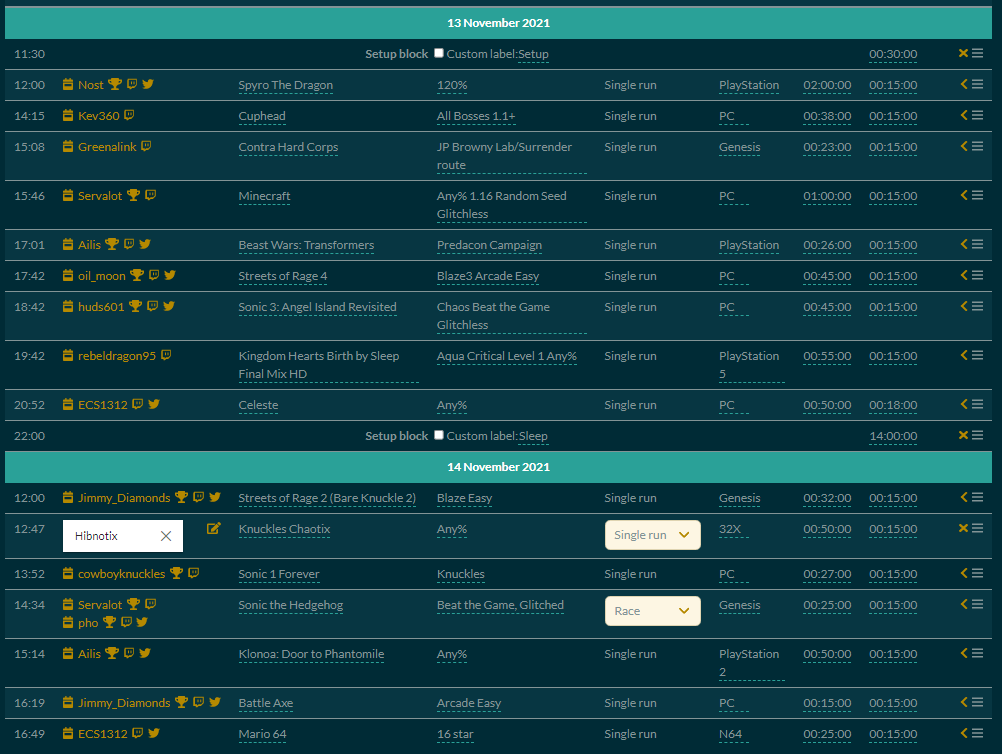The width and height of the screenshot is (1002, 754).
Task: Click the Blaze Easy category text
Action: pyautogui.click(x=465, y=498)
